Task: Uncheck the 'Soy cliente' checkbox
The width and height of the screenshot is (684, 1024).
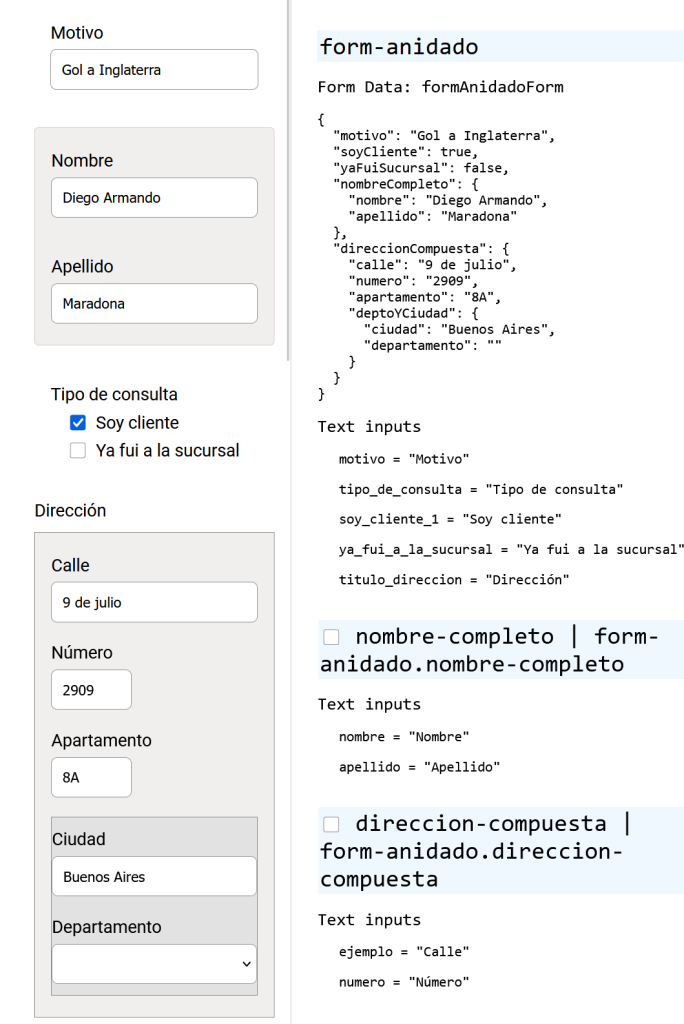Action: click(78, 423)
